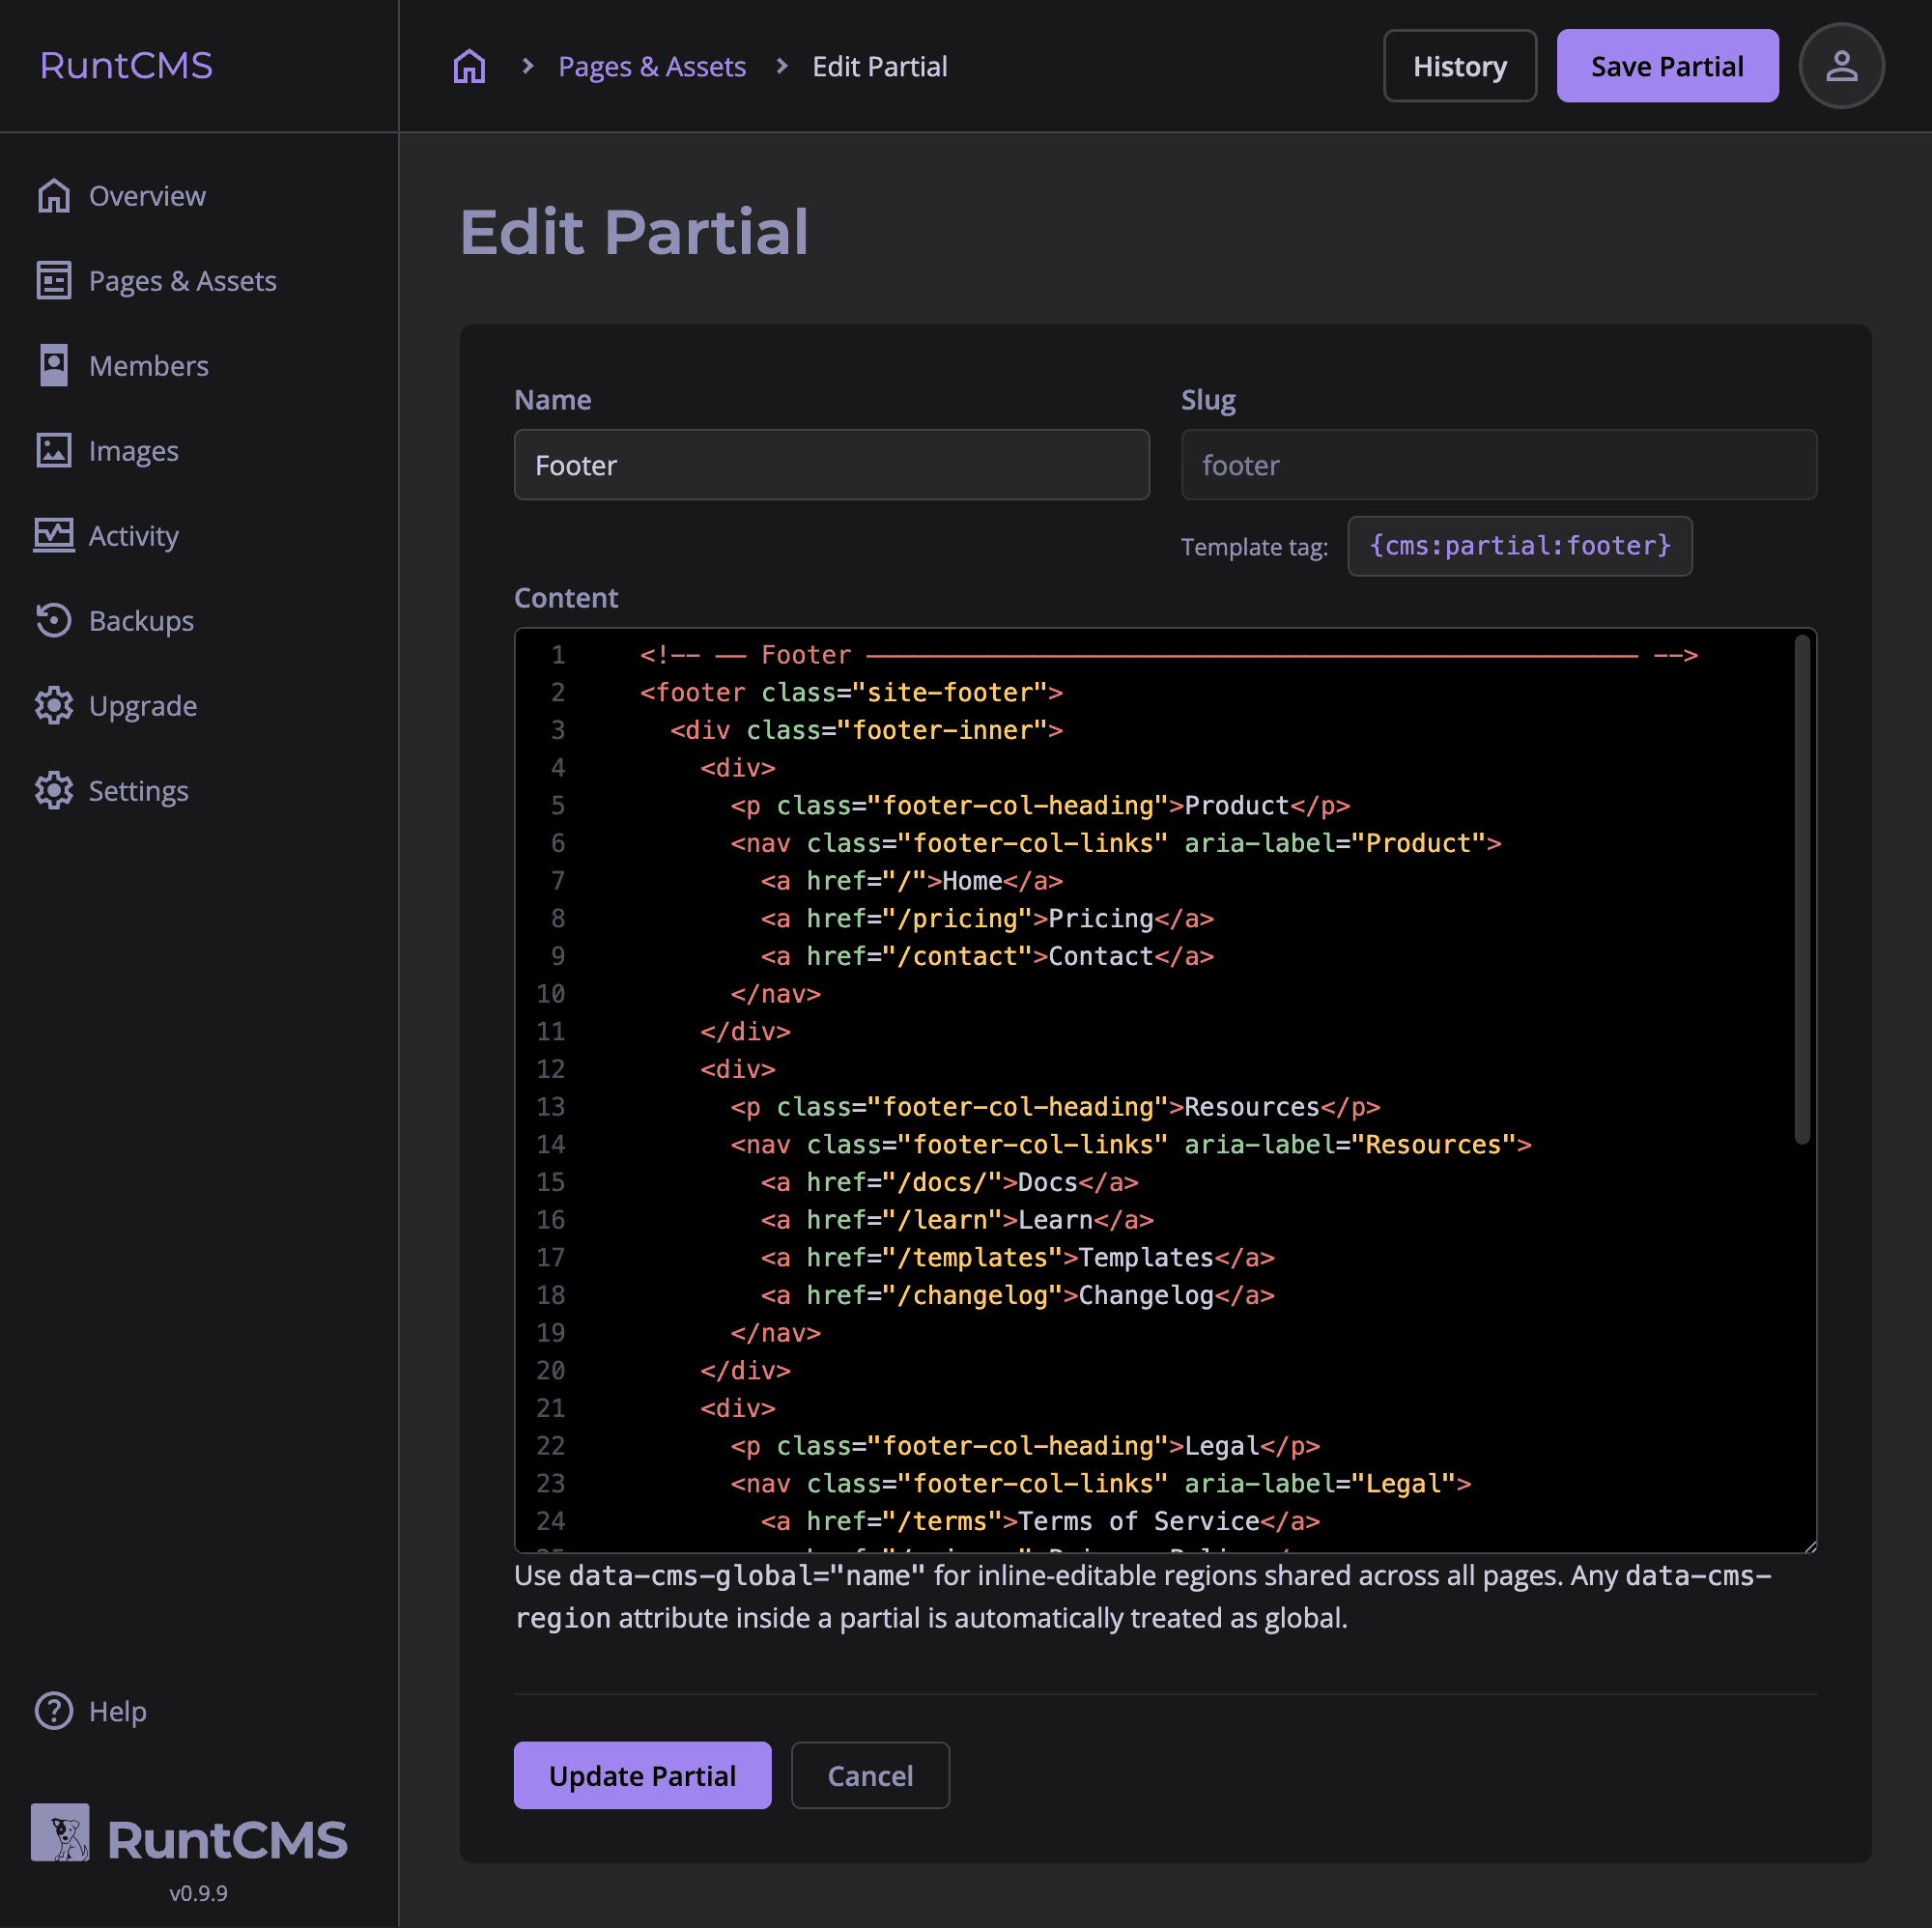Viewport: 1932px width, 1928px height.
Task: Open the partial History
Action: 1460,65
